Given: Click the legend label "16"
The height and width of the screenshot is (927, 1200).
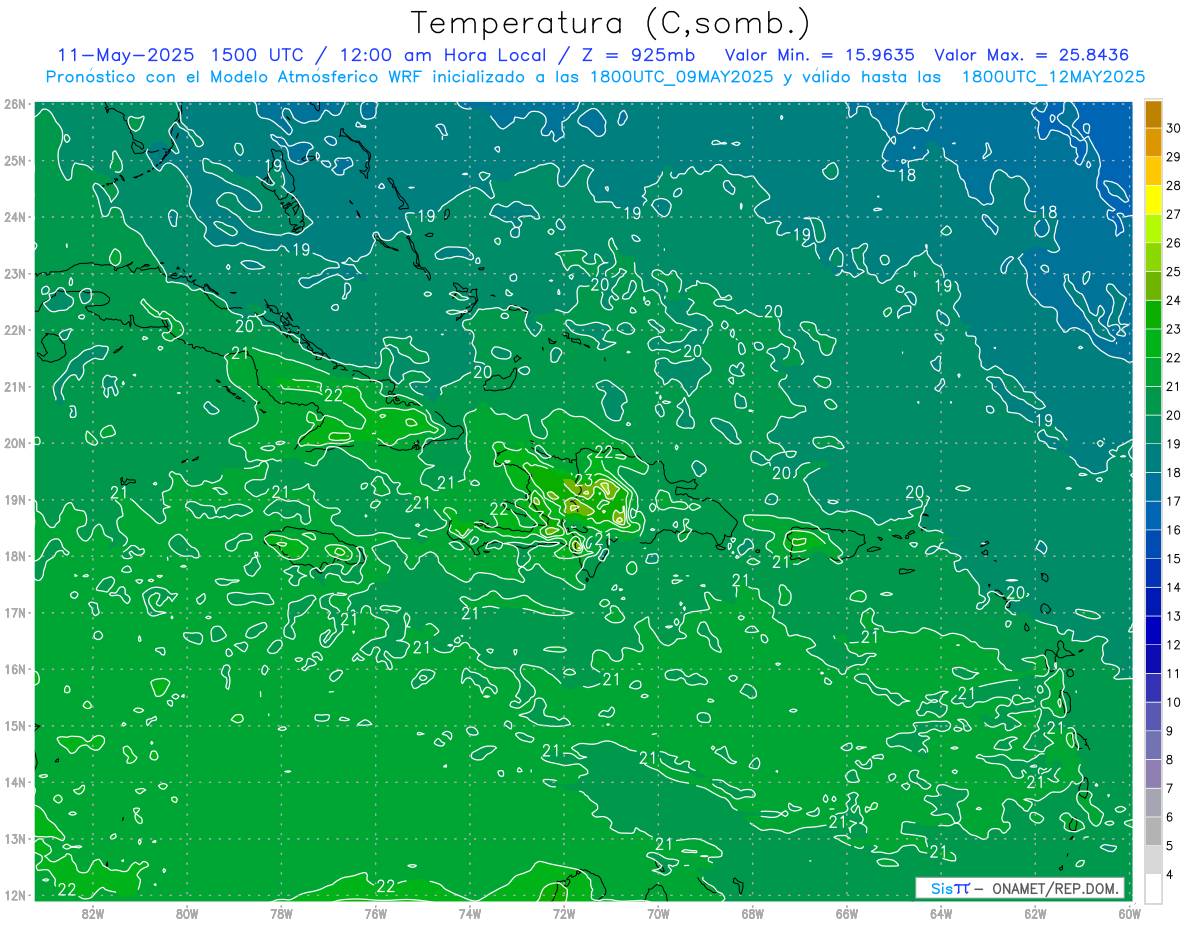Looking at the screenshot, I should point(1174,530).
